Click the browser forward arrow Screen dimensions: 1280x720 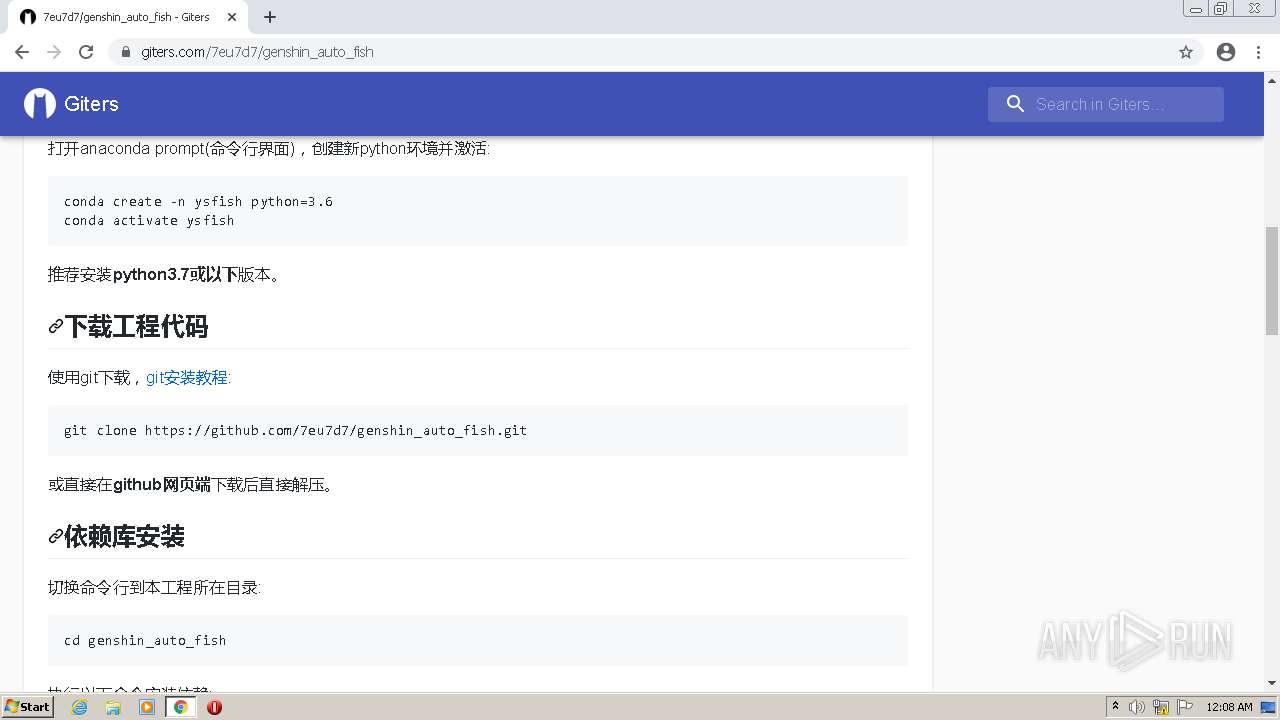pos(54,52)
